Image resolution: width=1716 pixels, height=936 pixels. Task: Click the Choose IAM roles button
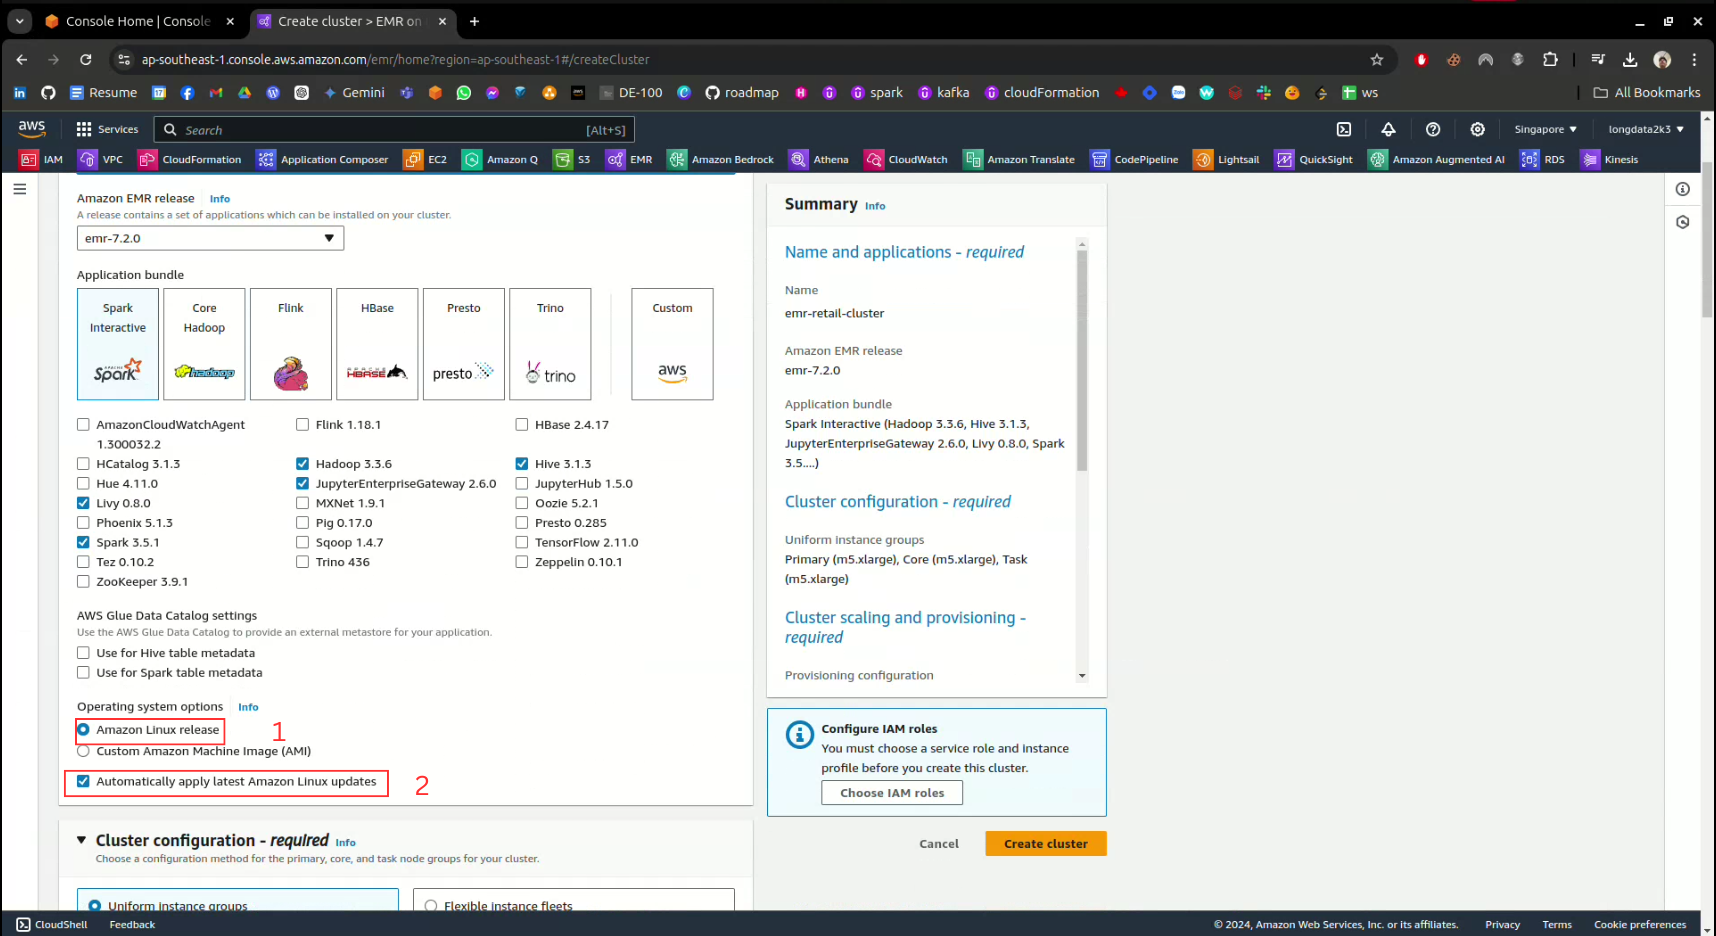[891, 793]
